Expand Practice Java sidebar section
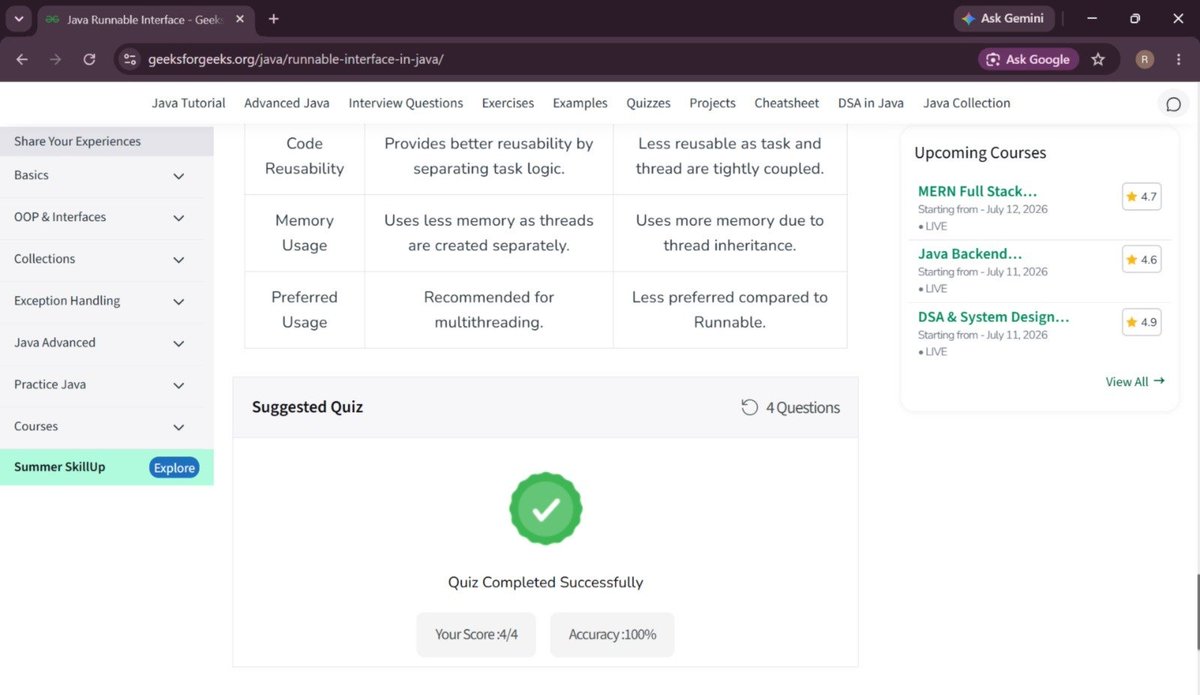Image resolution: width=1200 pixels, height=695 pixels. [106, 385]
